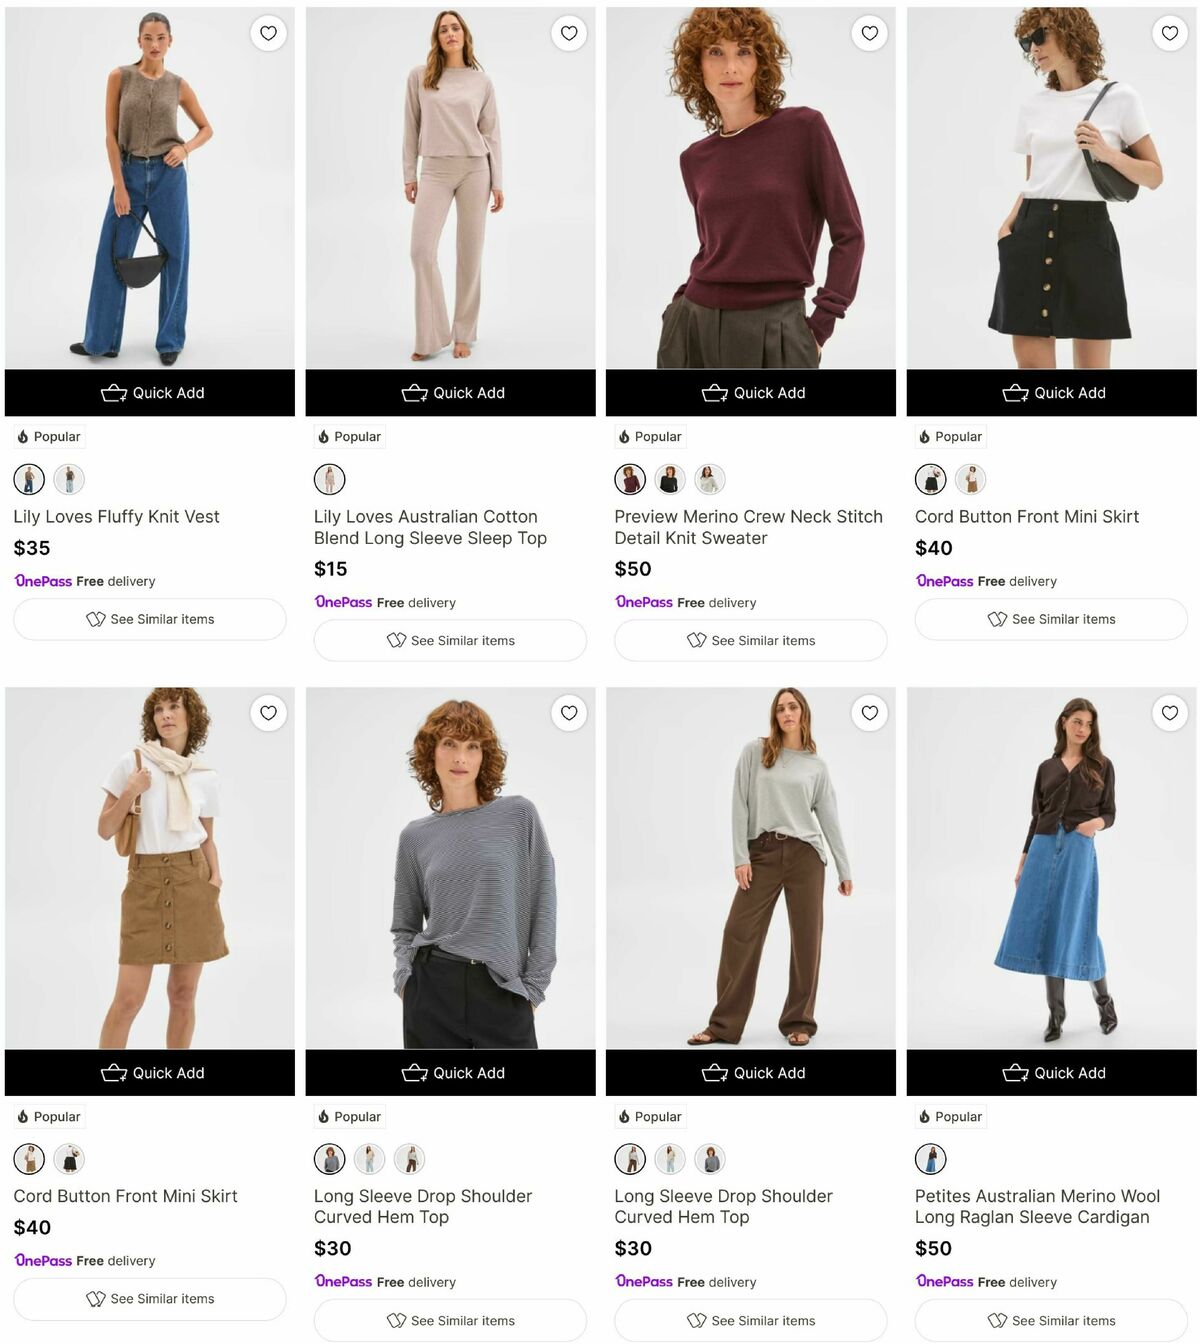Click Quick Add on the Lily Loves Fluffy Knit Vest
1200x1344 pixels.
pos(150,393)
